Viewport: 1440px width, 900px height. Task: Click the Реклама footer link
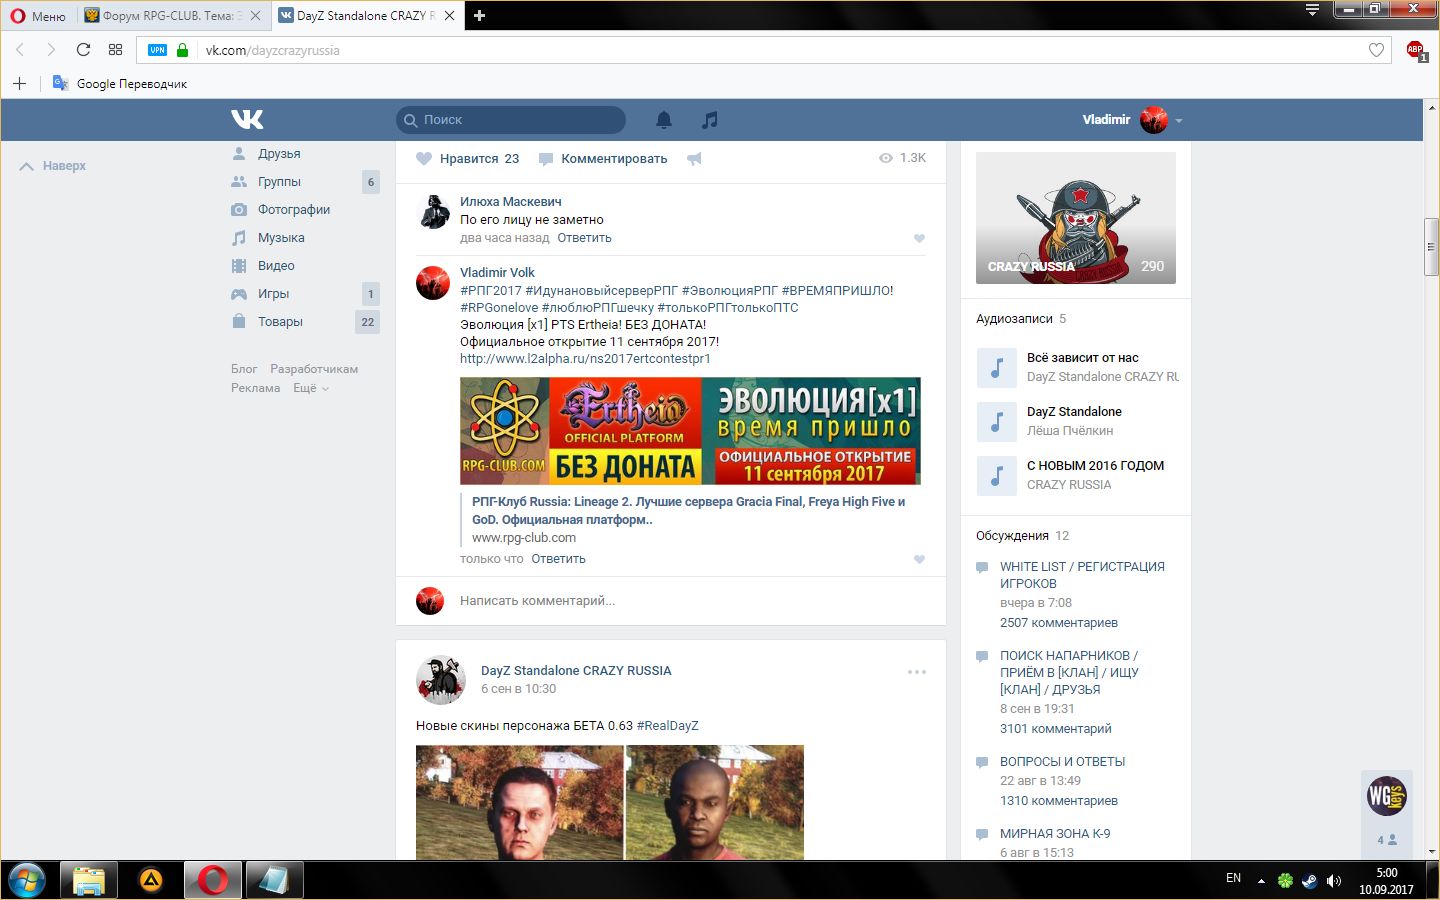point(255,388)
